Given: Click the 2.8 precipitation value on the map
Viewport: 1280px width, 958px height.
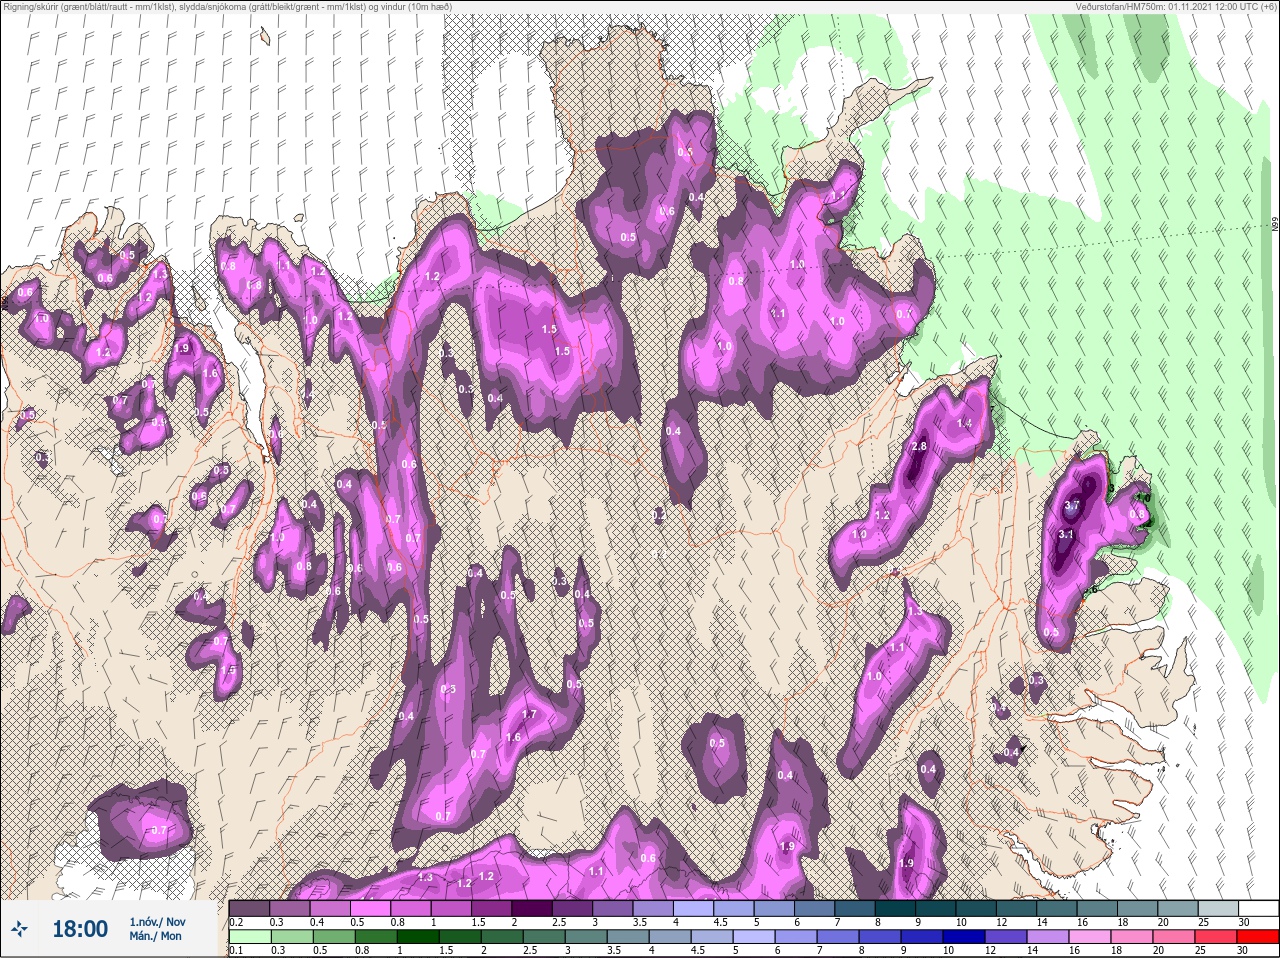Looking at the screenshot, I should tap(919, 446).
